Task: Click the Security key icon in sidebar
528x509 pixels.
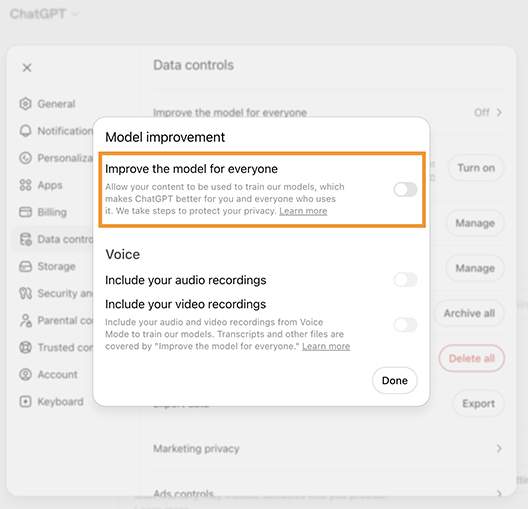Action: pyautogui.click(x=26, y=293)
